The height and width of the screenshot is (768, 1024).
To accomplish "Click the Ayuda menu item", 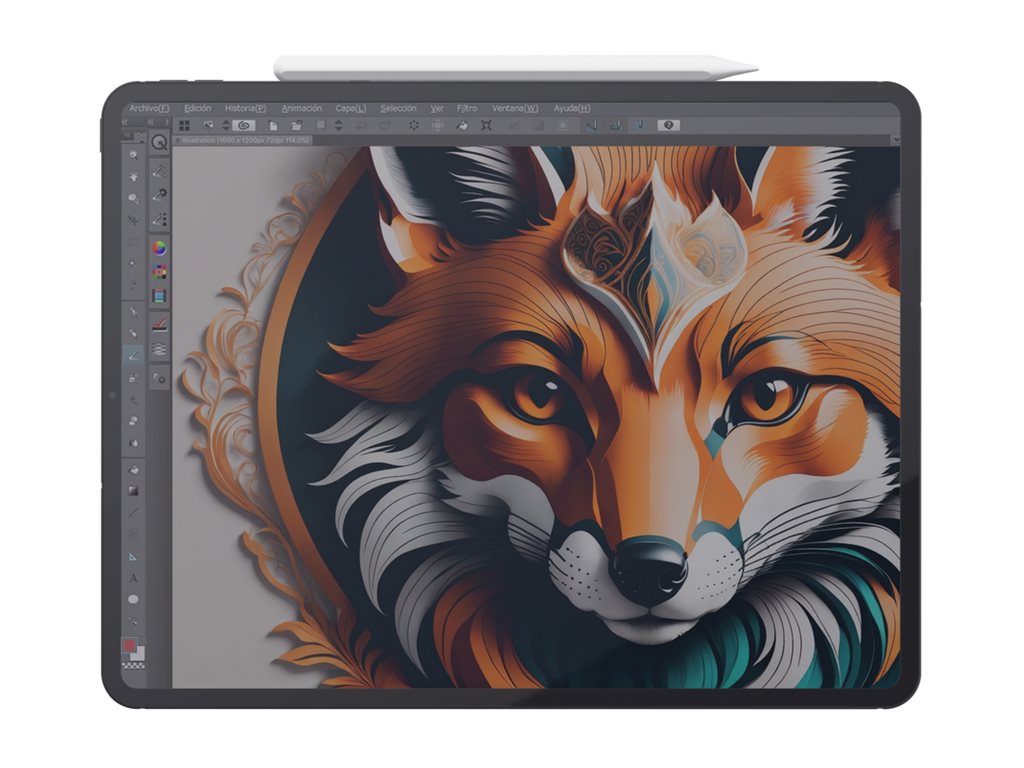I will click(571, 108).
